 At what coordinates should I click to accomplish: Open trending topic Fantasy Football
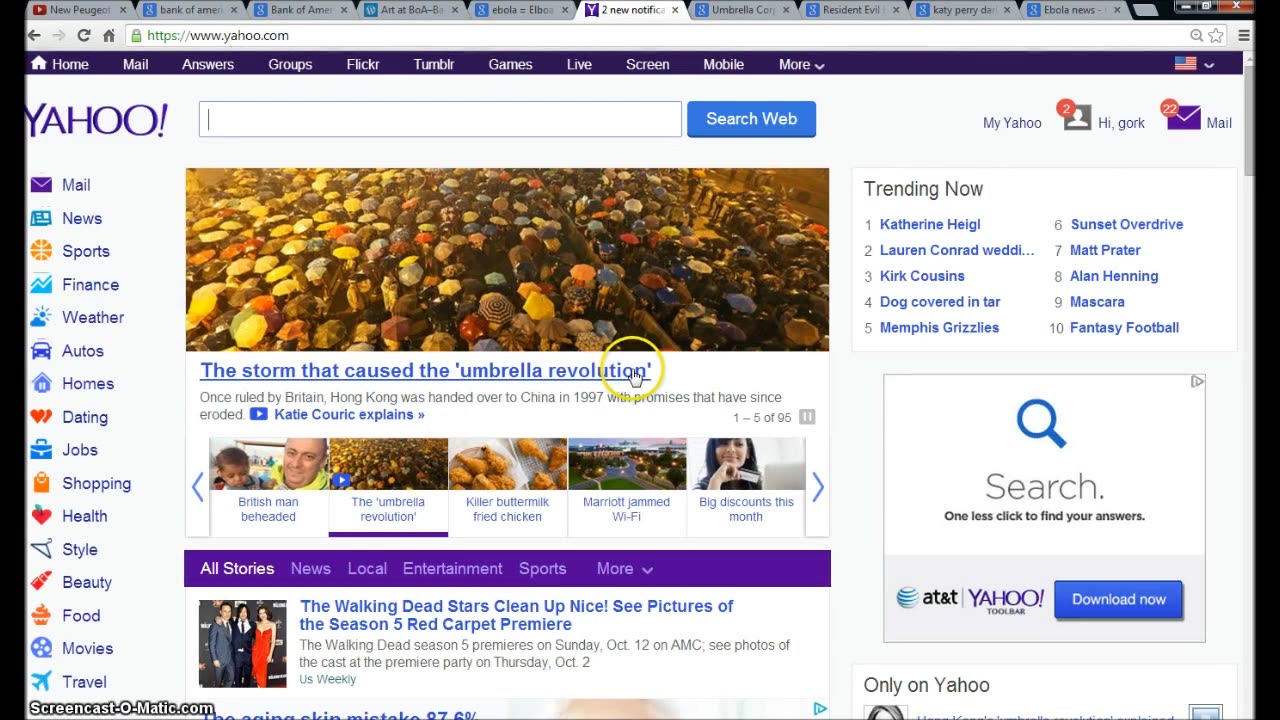point(1124,327)
